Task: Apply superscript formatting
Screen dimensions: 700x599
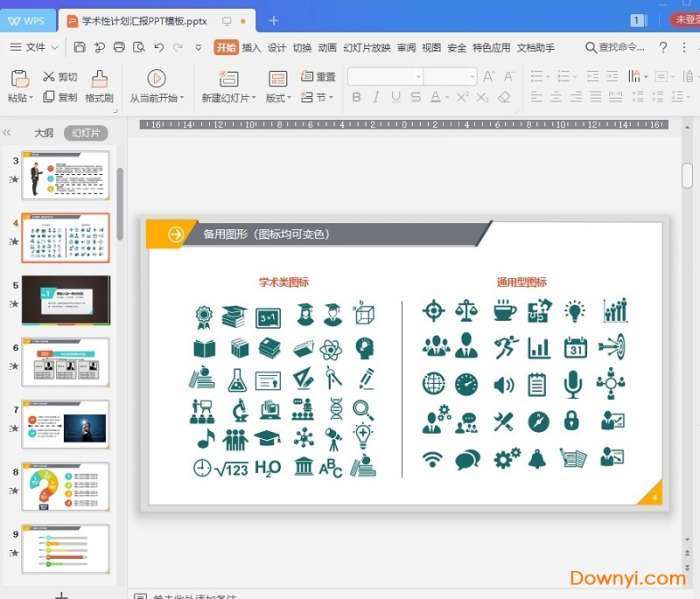Action: tap(462, 97)
